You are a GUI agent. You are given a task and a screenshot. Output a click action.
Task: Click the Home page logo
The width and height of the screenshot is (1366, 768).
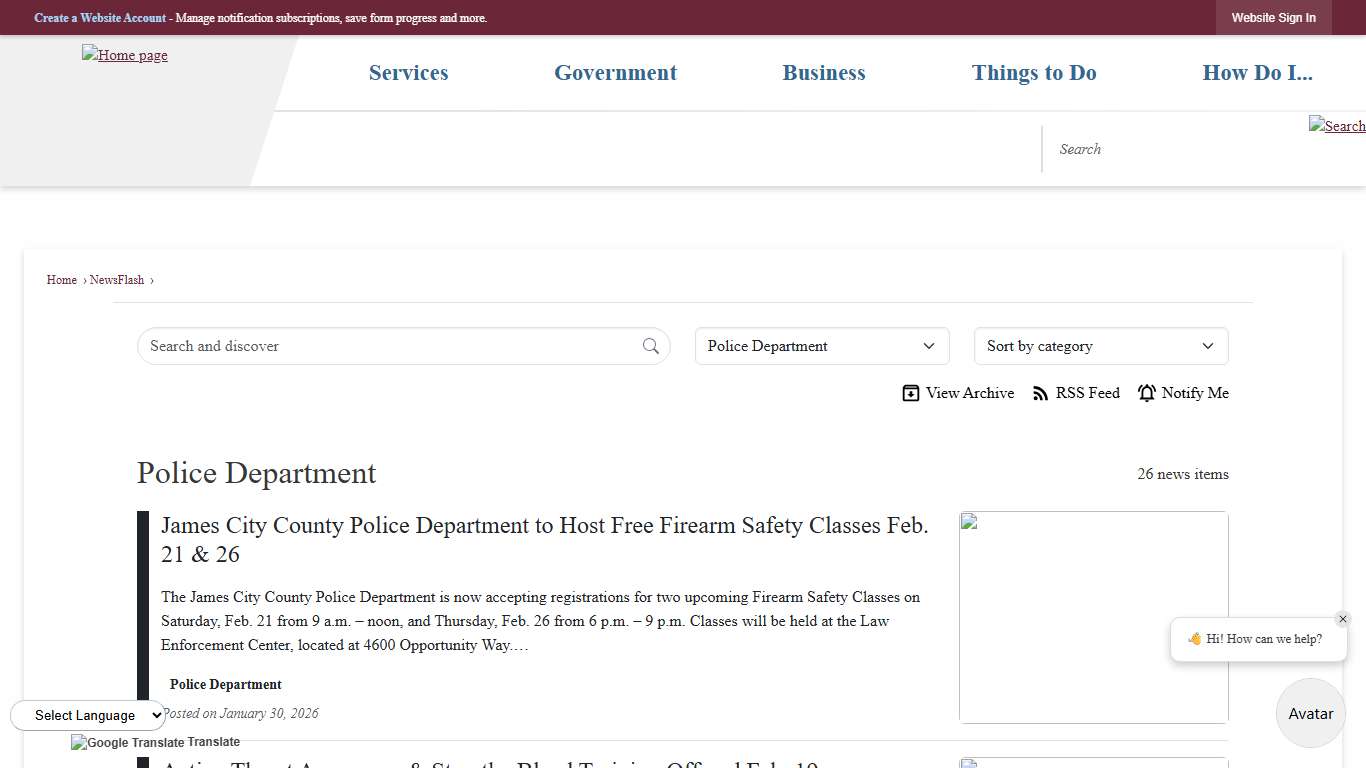click(125, 55)
